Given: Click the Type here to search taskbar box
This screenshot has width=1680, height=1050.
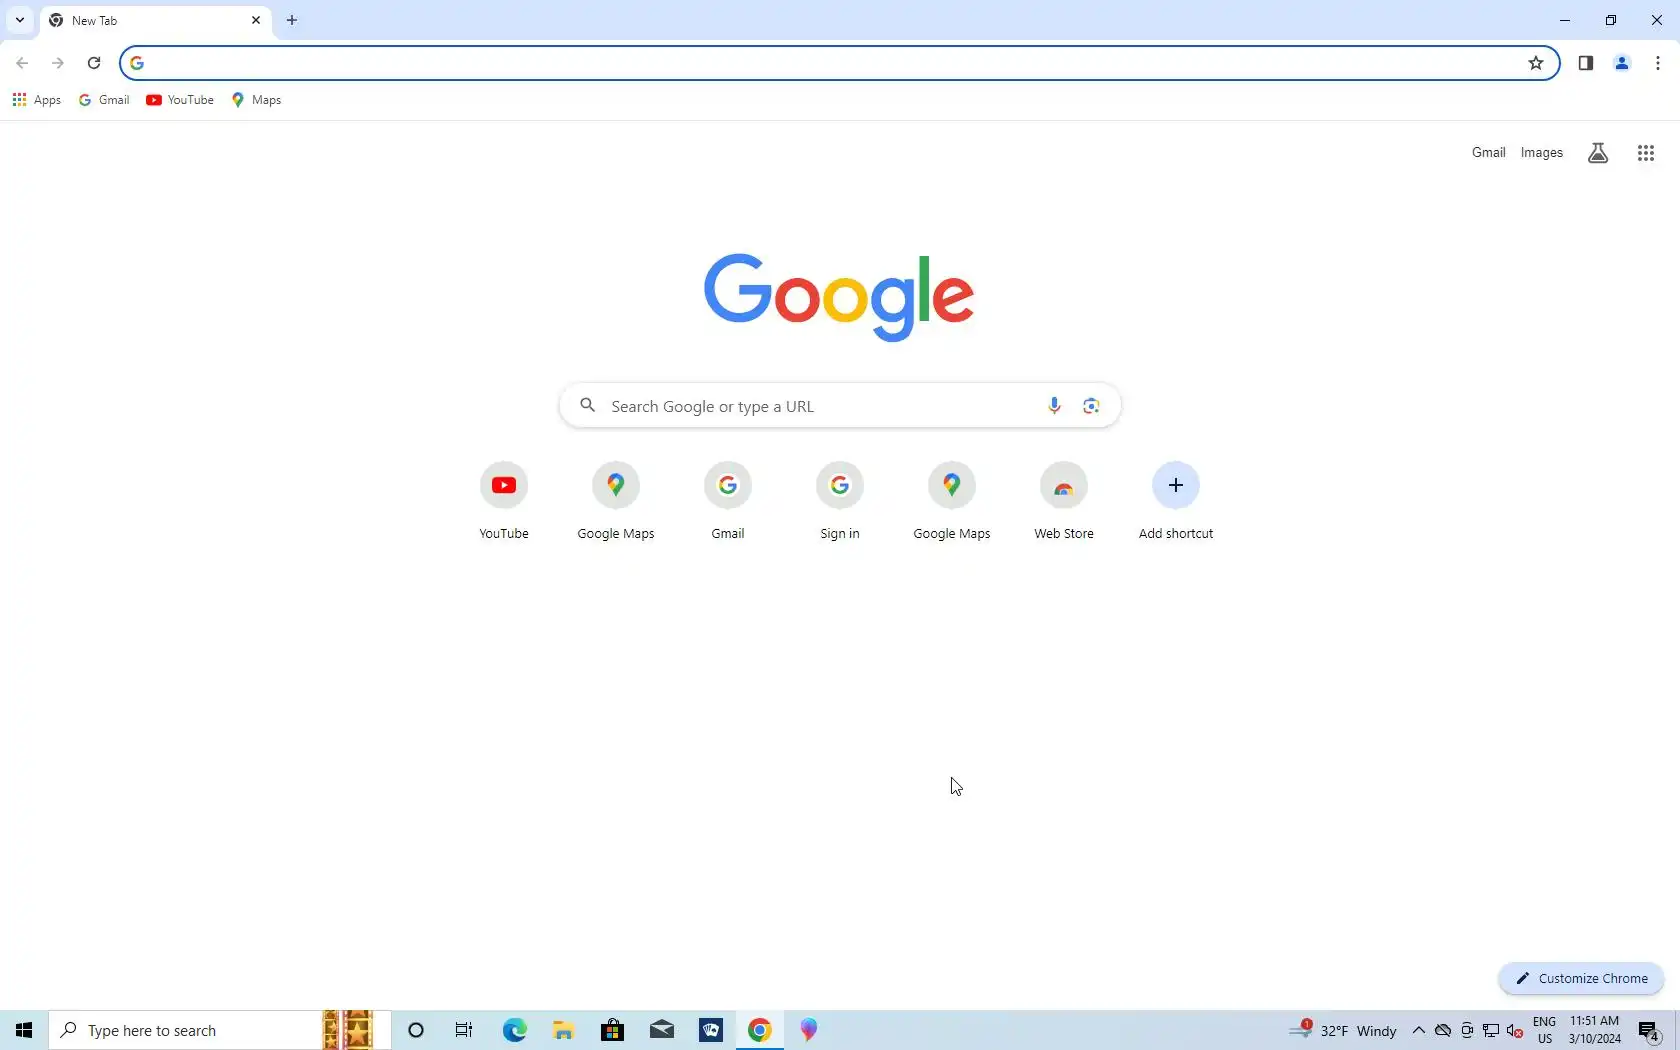Looking at the screenshot, I should click(219, 1030).
